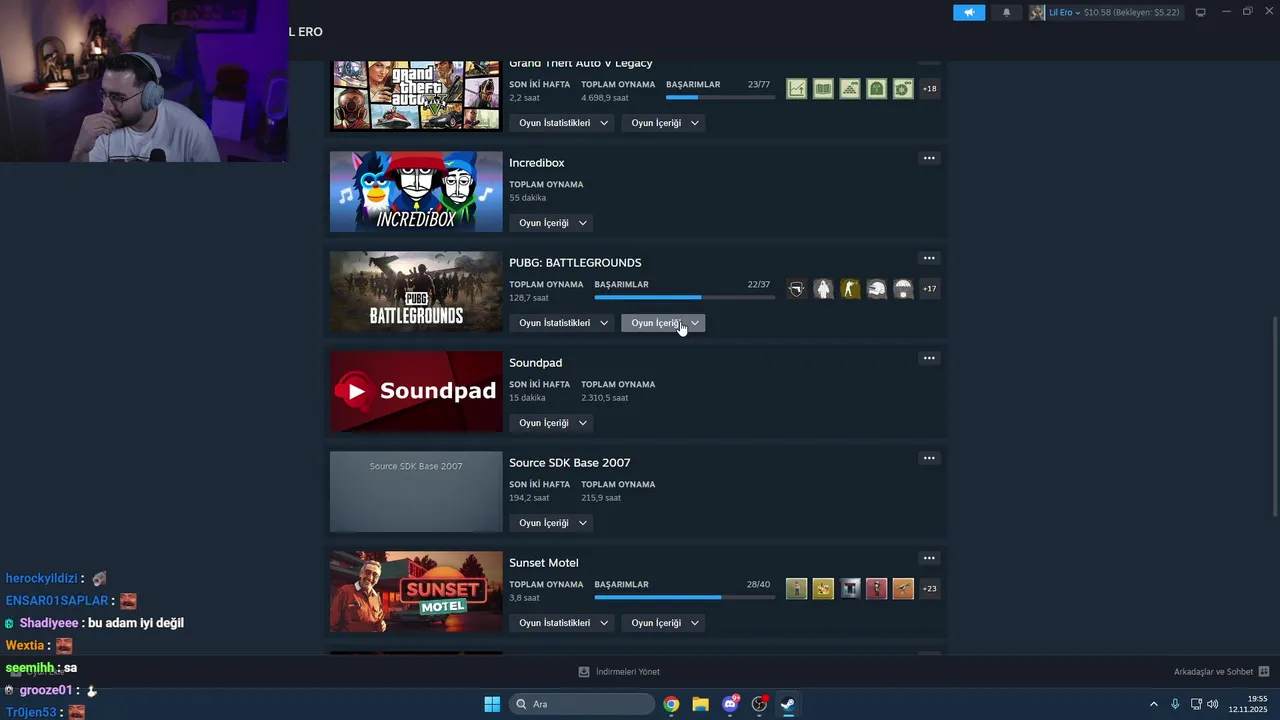The image size is (1280, 720).
Task: Click the Steam taskbar icon
Action: pos(788,704)
